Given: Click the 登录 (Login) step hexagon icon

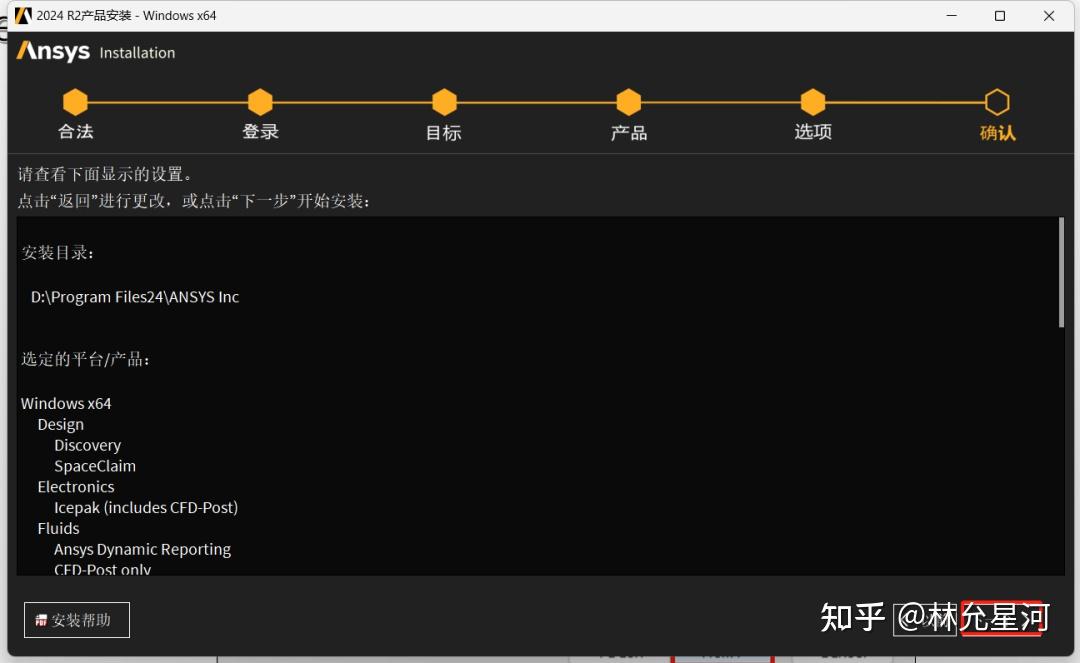Looking at the screenshot, I should click(x=260, y=101).
